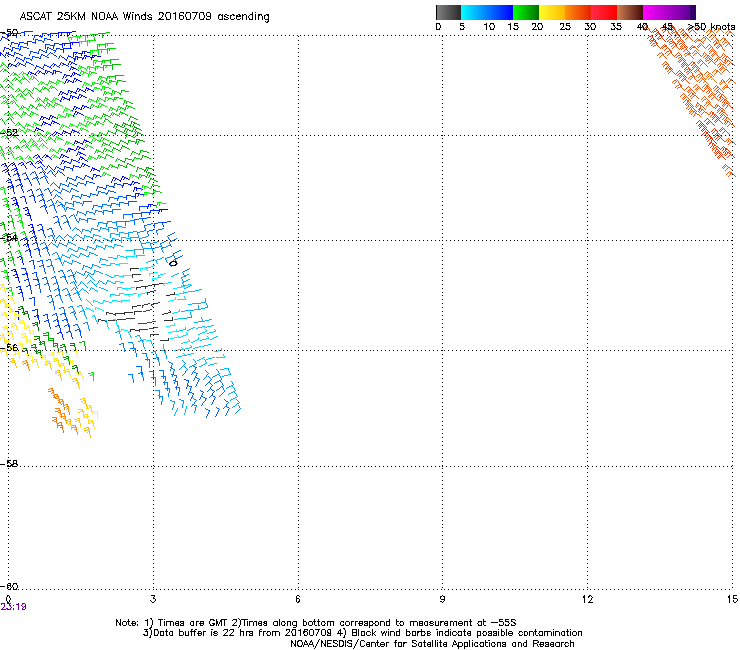The height and width of the screenshot is (650, 740).
Task: Click the '6' longitude label on bottom axis
Action: pos(298,599)
